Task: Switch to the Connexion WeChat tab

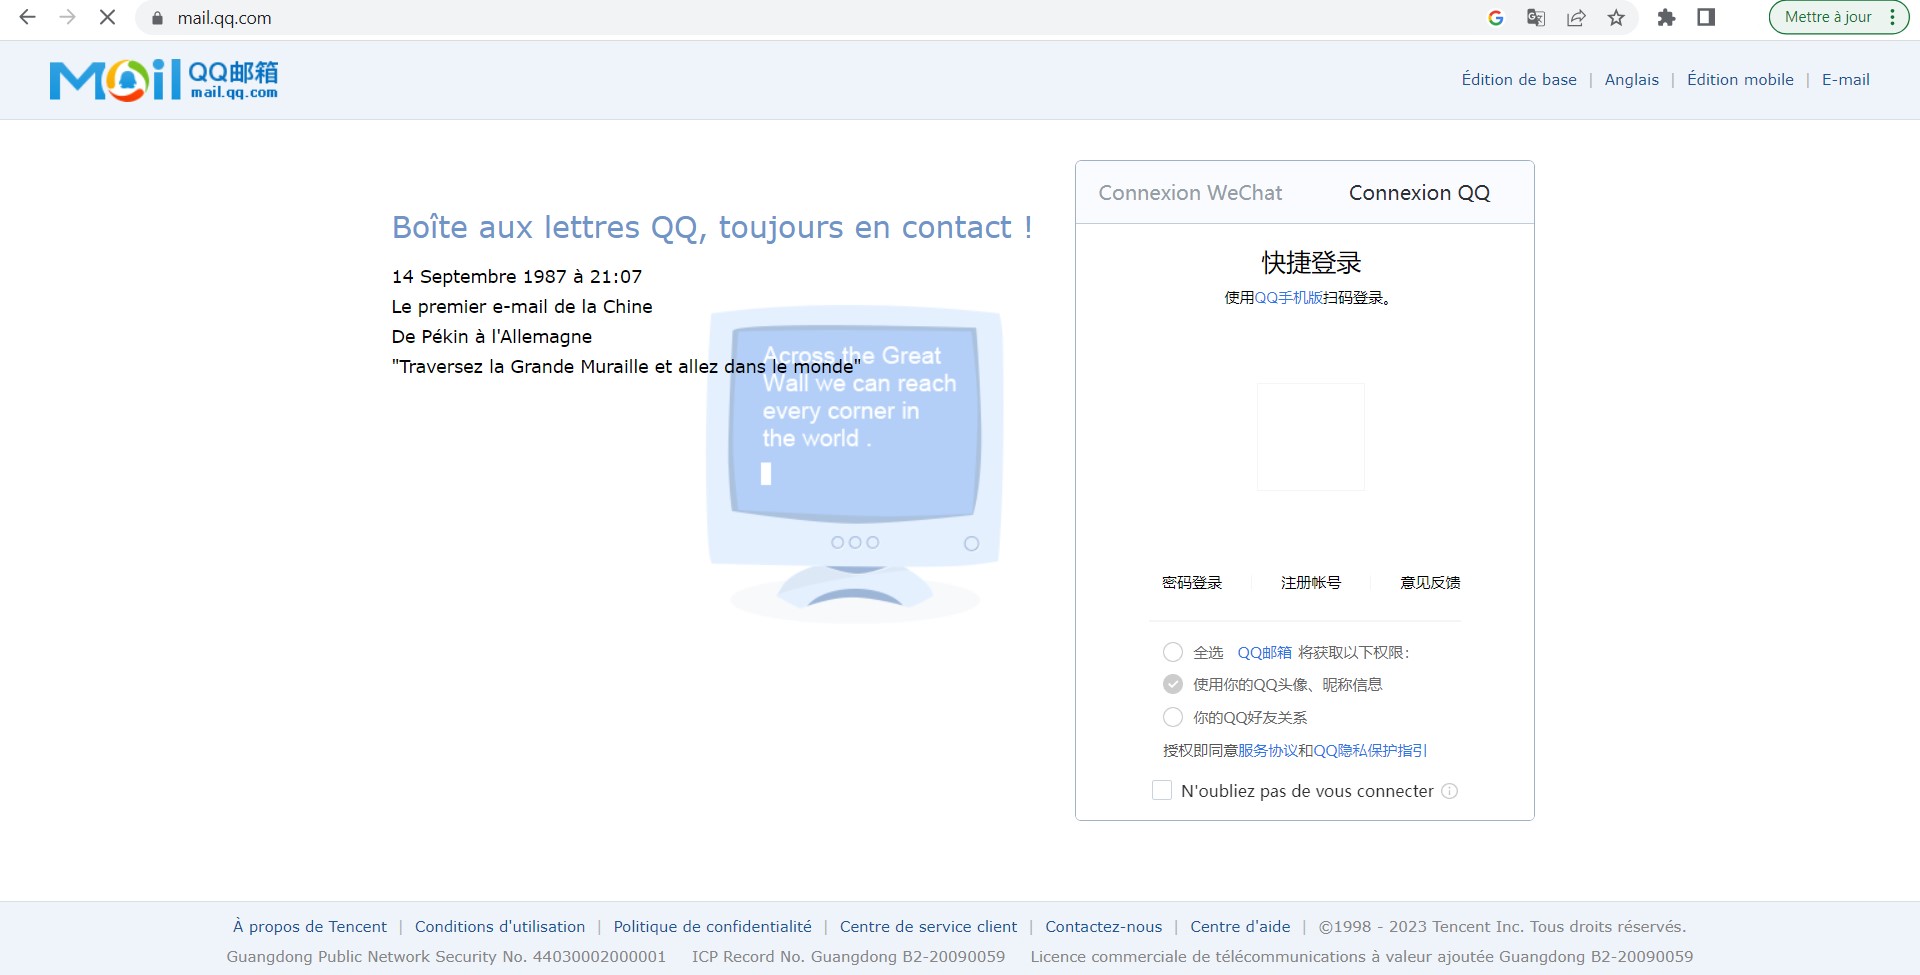Action: 1190,193
